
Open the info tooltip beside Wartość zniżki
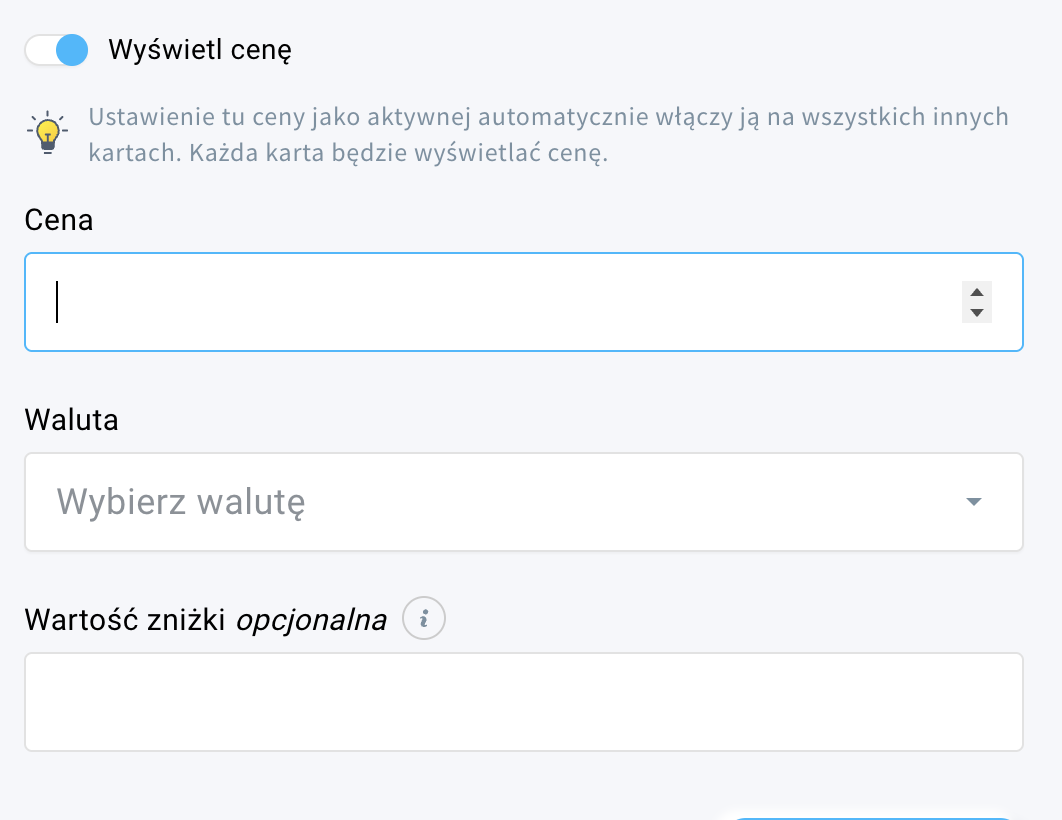point(424,618)
